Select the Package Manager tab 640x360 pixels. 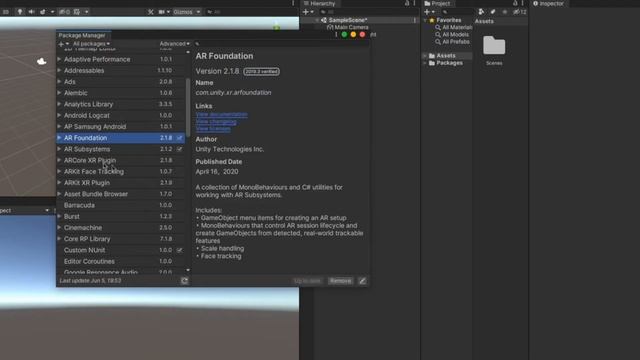[82, 35]
